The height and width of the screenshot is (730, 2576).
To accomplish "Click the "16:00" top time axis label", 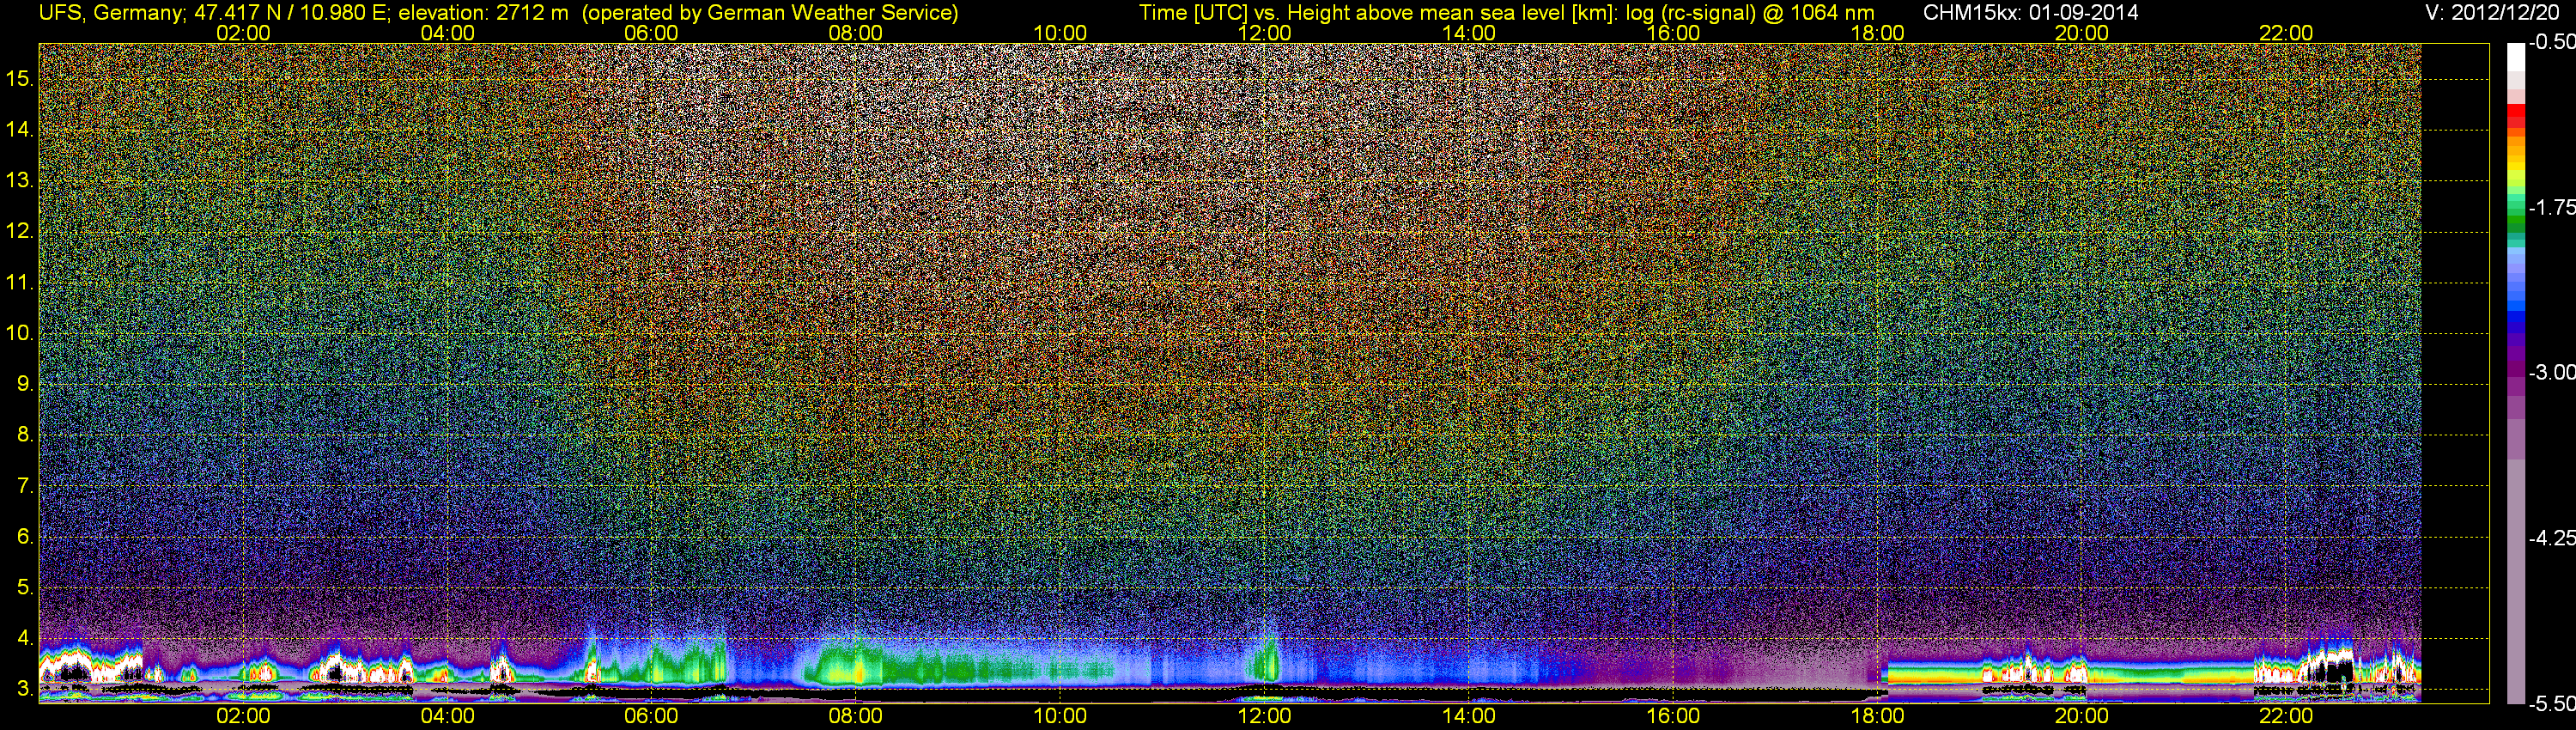I will [1673, 33].
